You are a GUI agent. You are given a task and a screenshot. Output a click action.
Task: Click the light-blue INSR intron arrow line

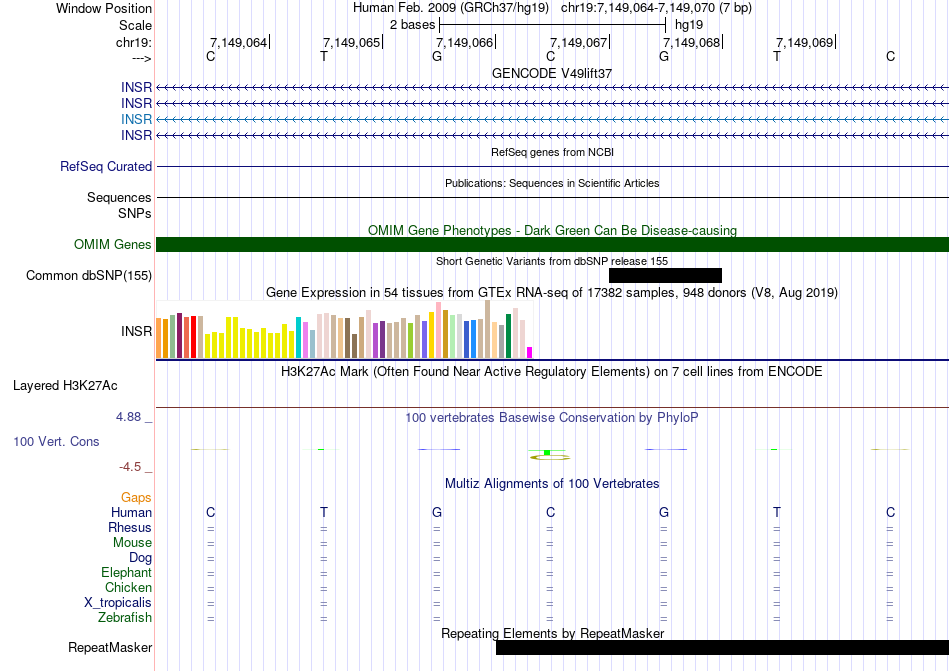[553, 119]
